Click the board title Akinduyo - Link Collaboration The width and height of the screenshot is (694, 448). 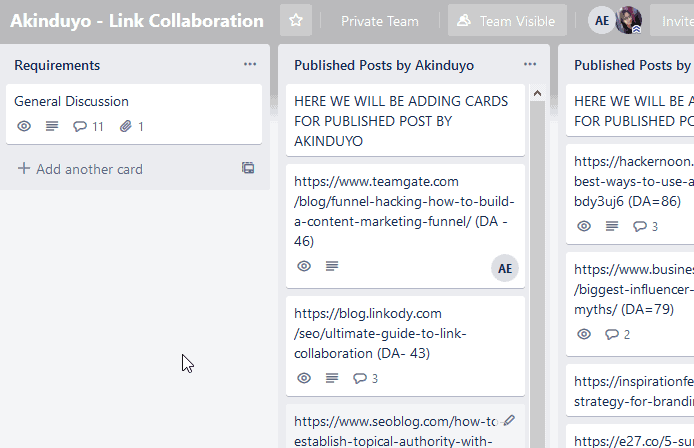pyautogui.click(x=137, y=21)
